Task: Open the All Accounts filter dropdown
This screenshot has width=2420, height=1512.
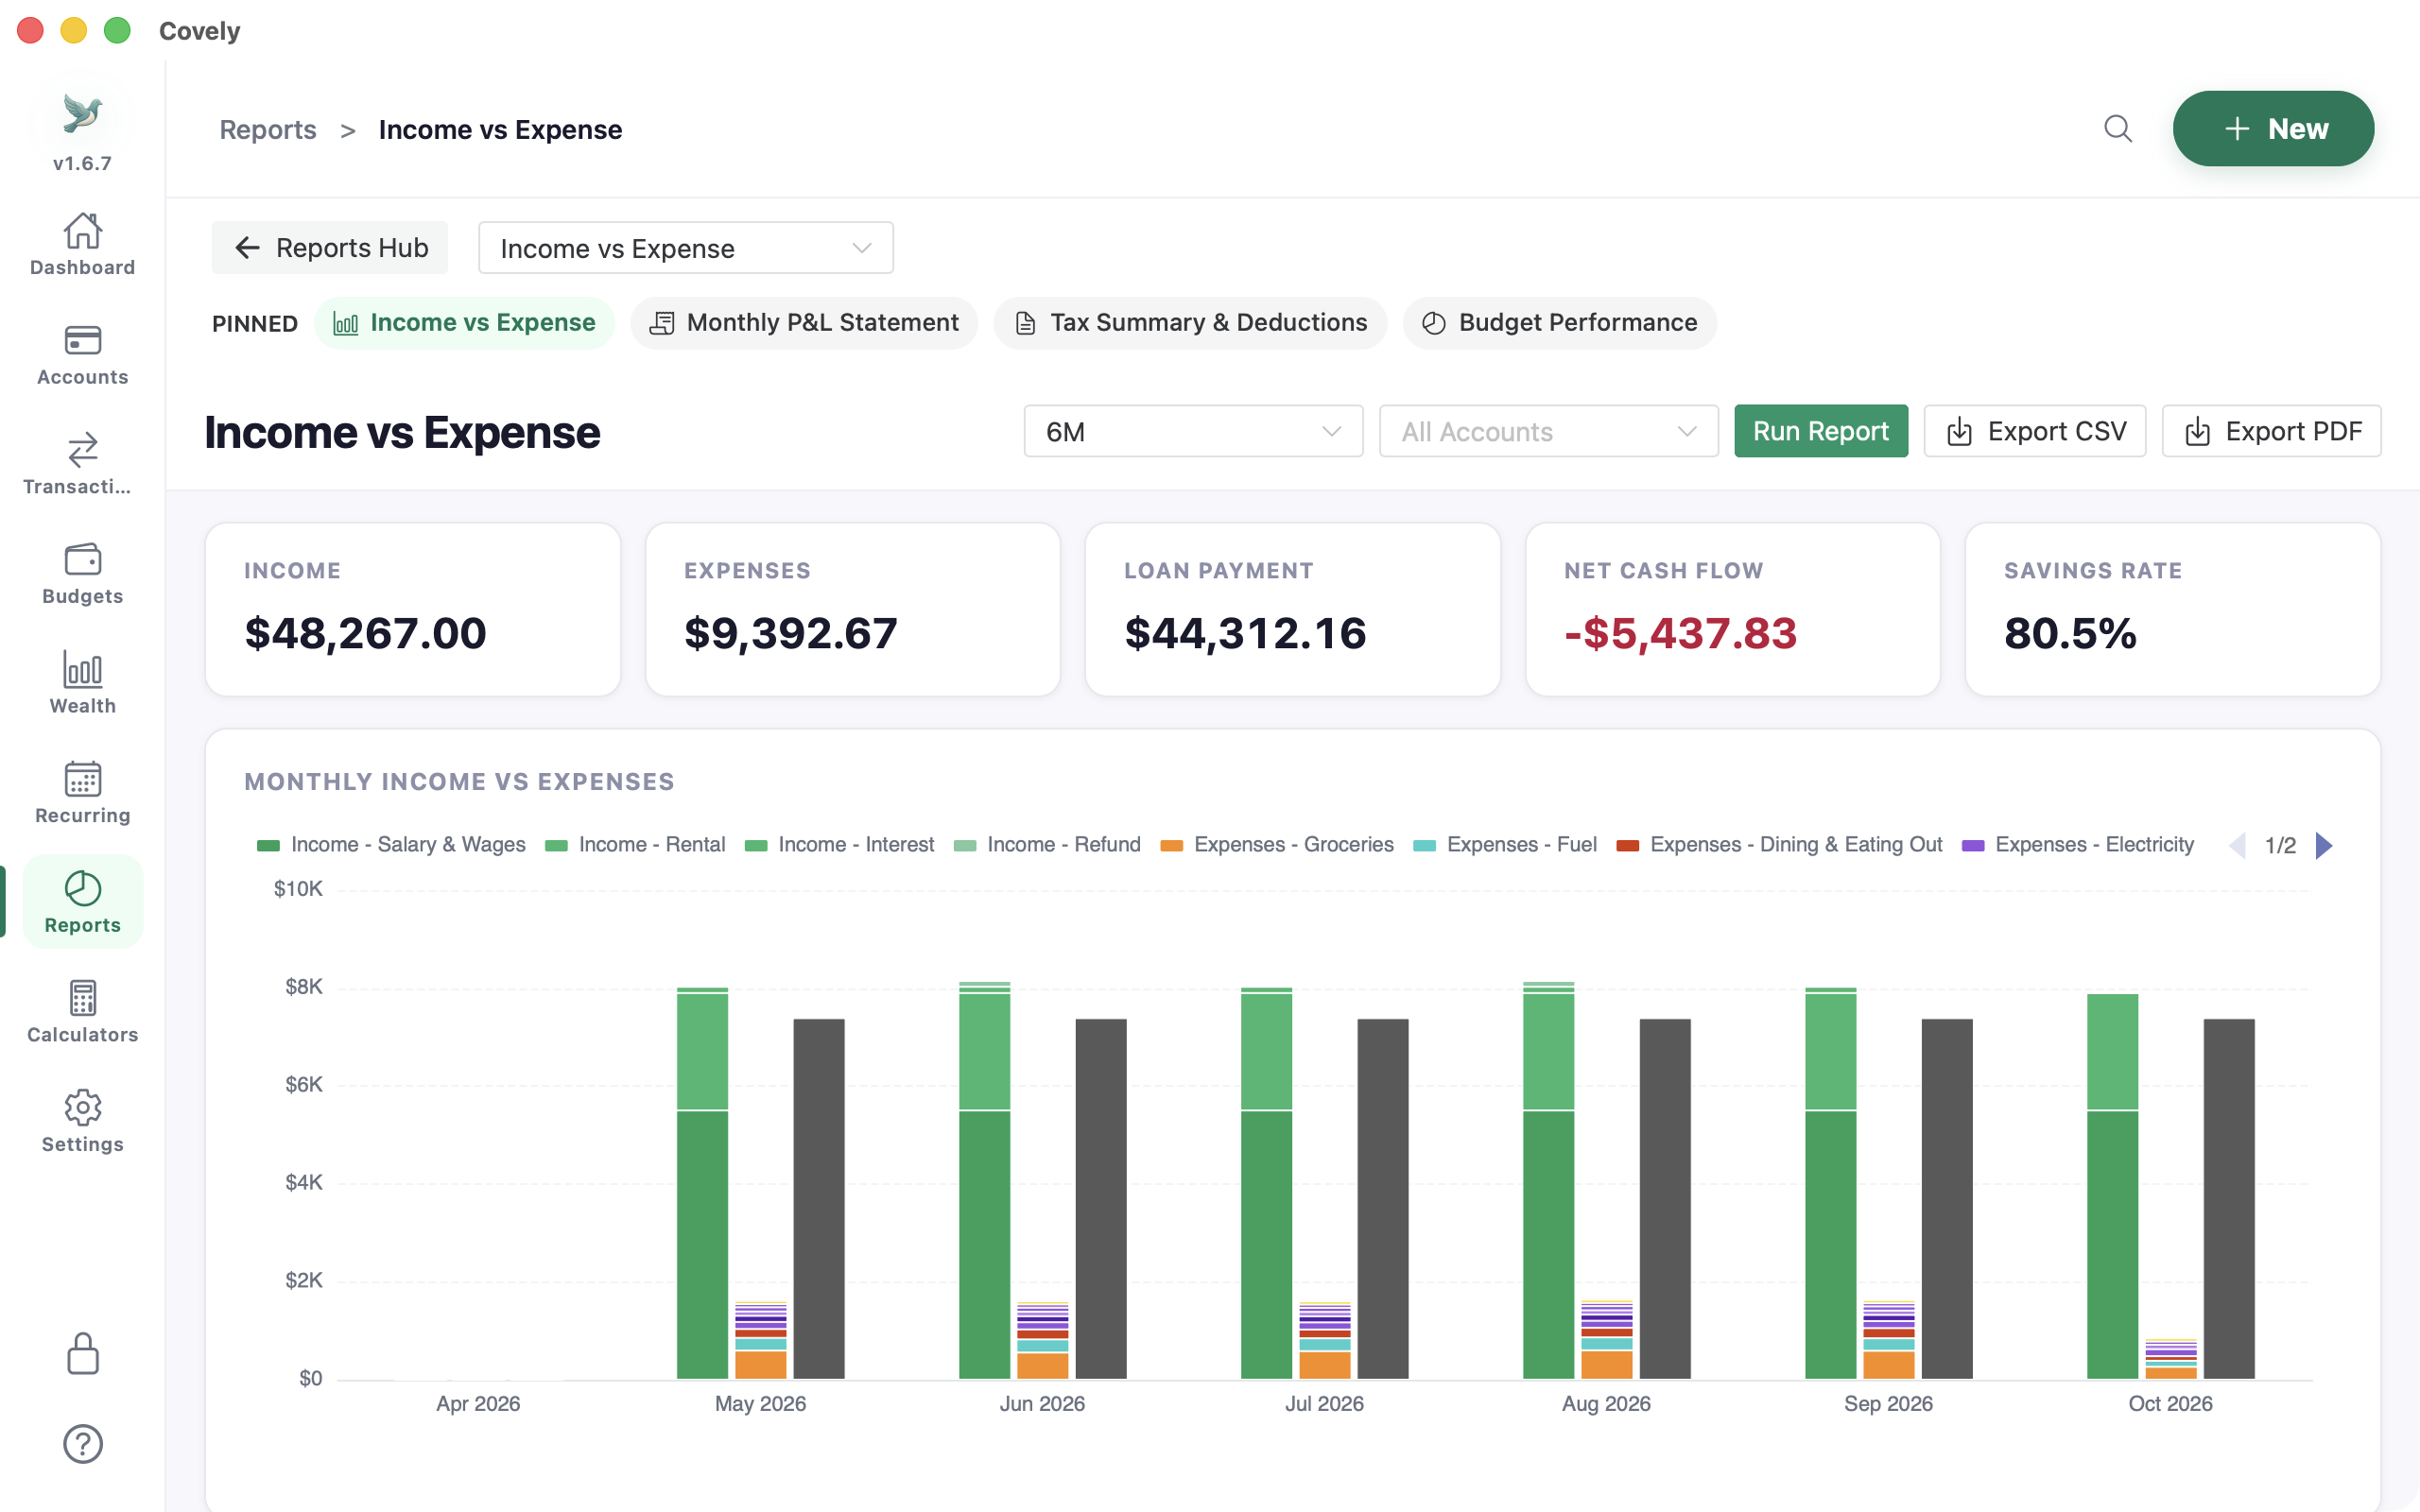Action: [x=1548, y=432]
